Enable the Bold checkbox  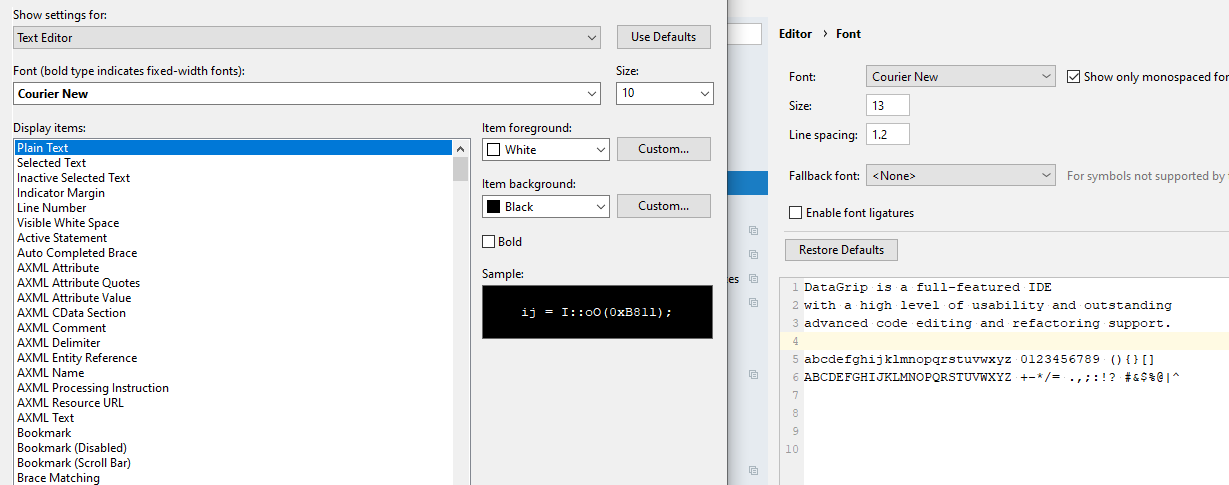(489, 241)
